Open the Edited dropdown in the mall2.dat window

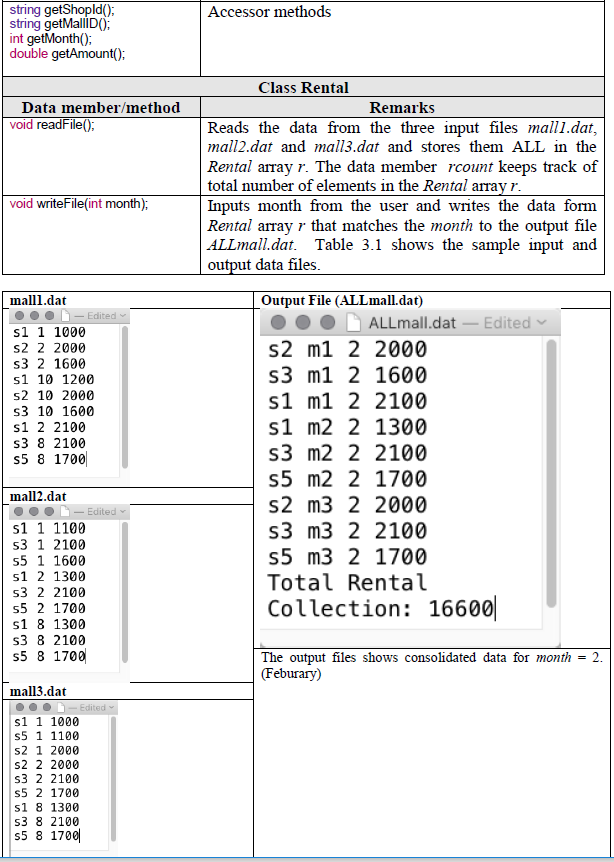(x=107, y=511)
